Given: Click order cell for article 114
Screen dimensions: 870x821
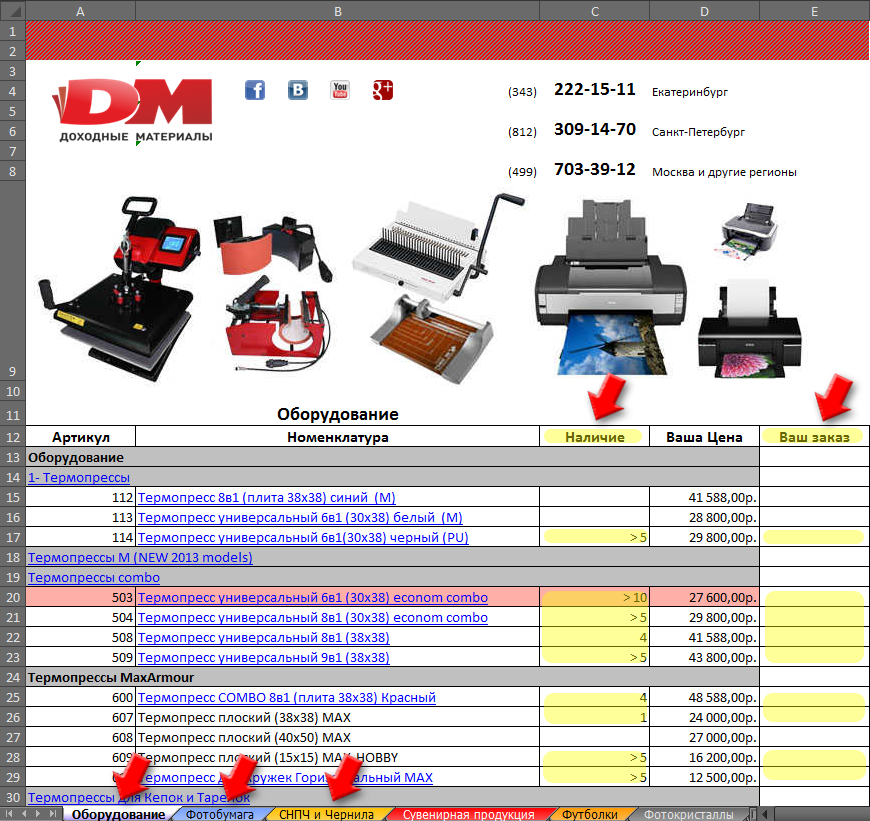Looking at the screenshot, I should click(814, 538).
